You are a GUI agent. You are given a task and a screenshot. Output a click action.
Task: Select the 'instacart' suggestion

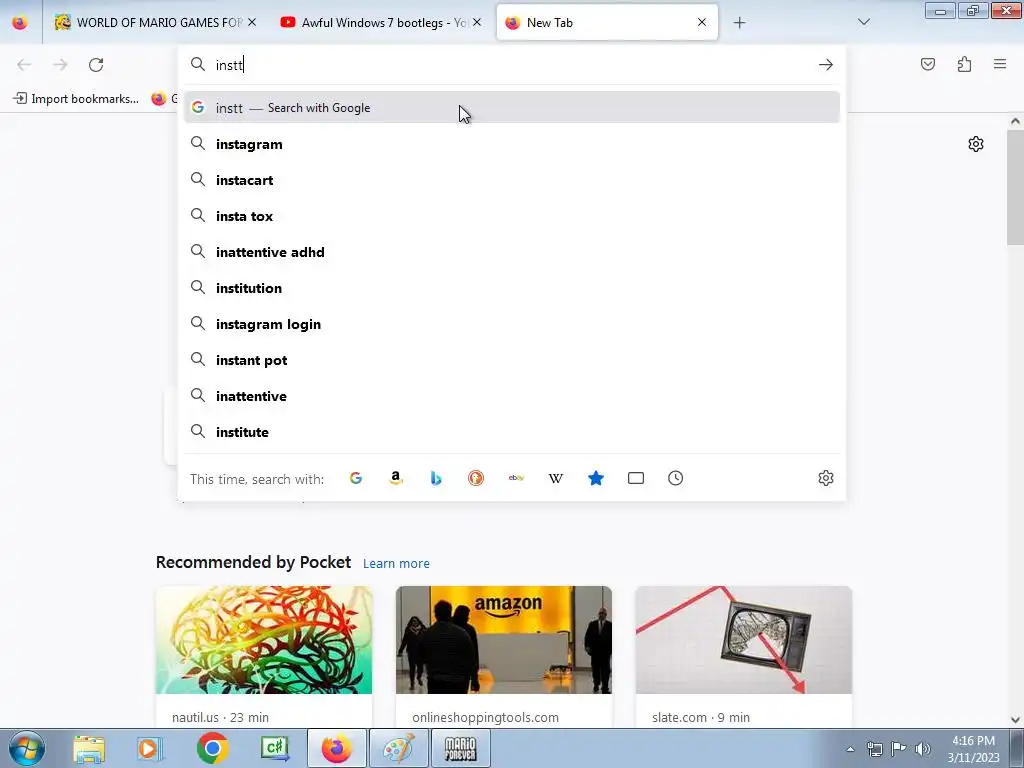point(511,180)
